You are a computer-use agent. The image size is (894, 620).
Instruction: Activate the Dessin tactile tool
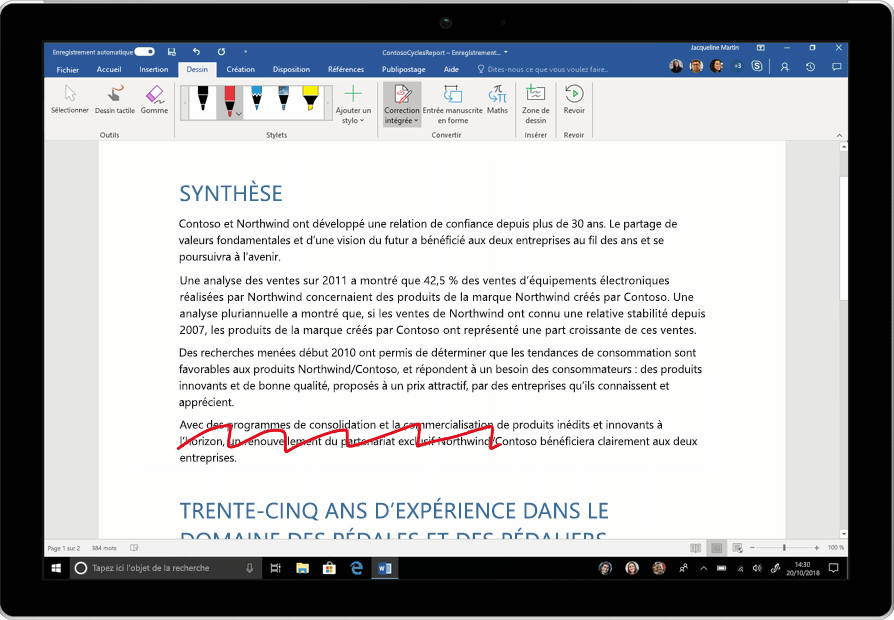click(x=113, y=100)
